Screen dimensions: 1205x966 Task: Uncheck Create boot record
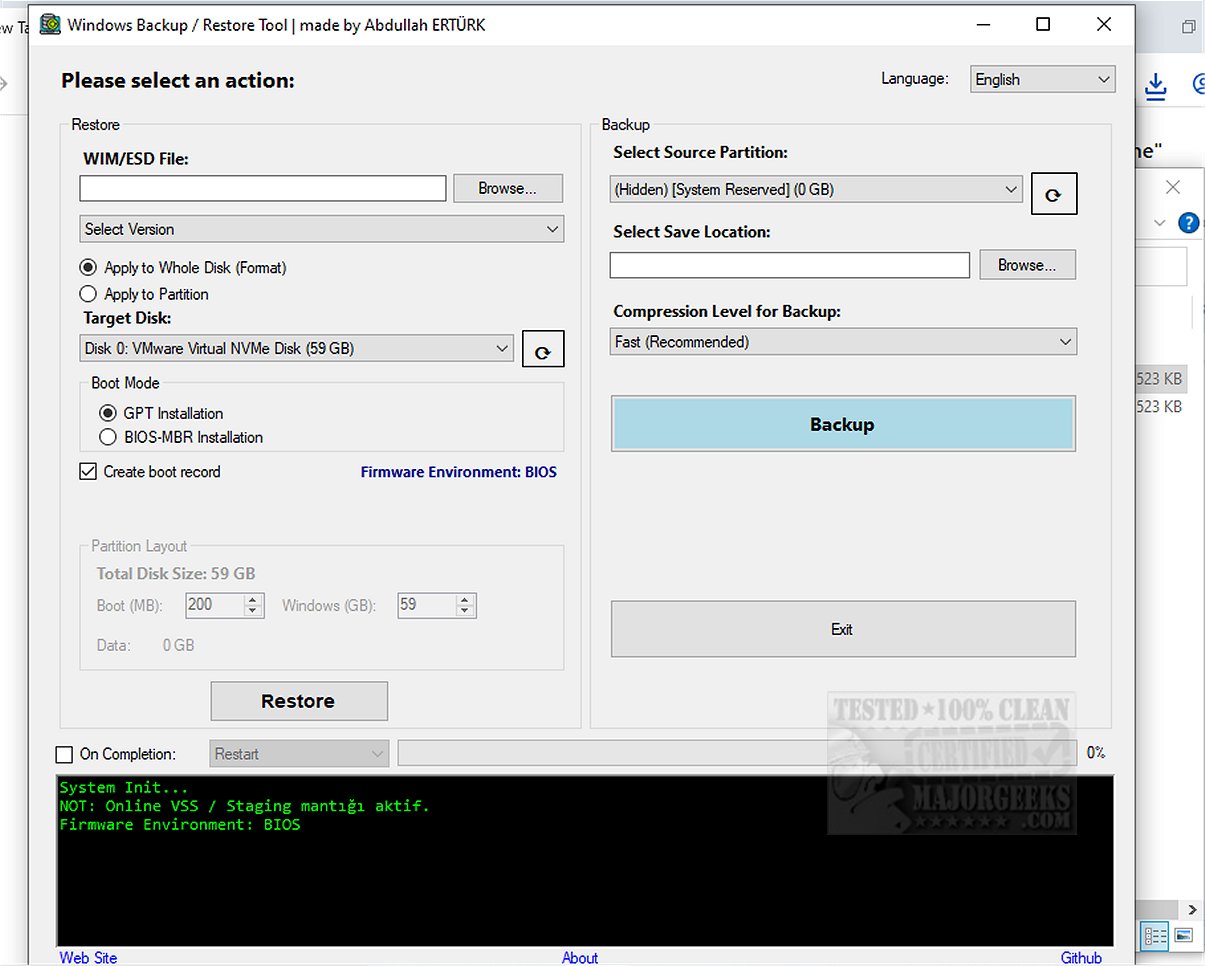pyautogui.click(x=88, y=471)
